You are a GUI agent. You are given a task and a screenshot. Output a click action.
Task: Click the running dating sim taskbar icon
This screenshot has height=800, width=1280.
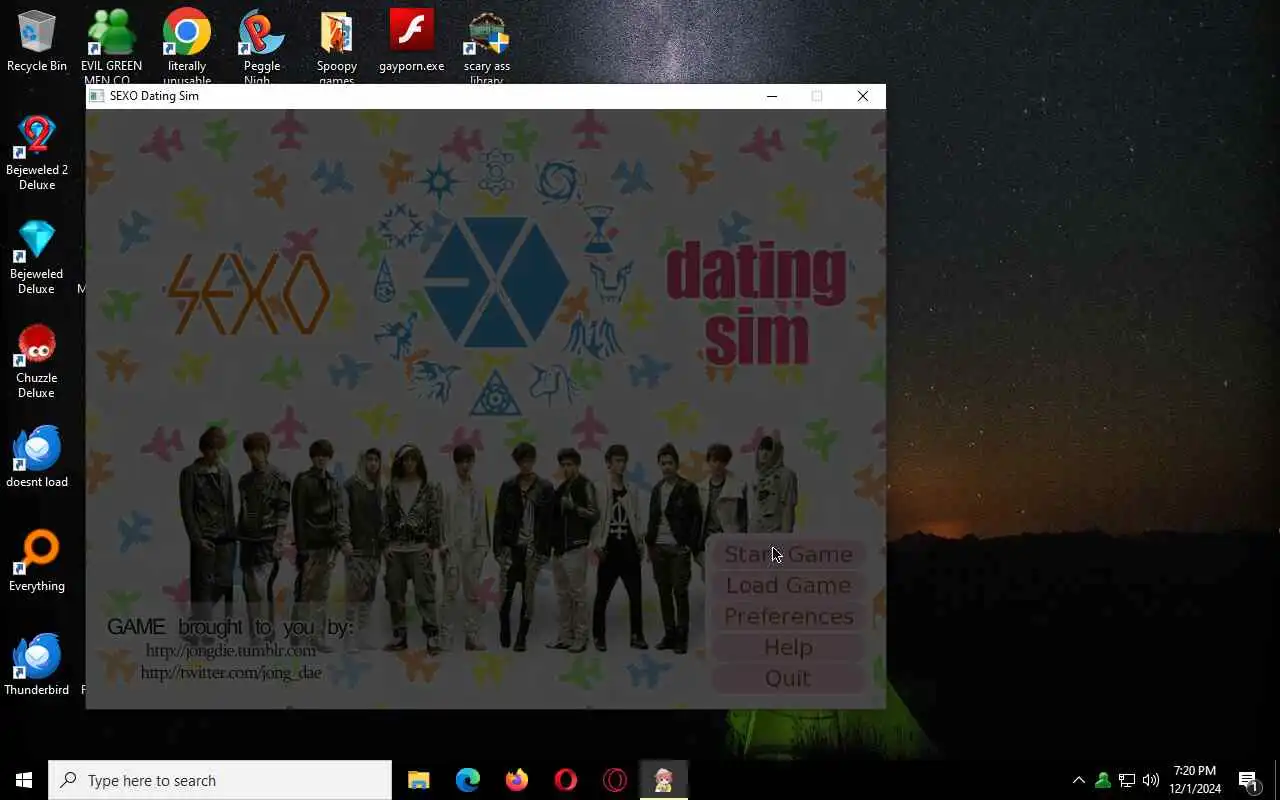pos(663,780)
